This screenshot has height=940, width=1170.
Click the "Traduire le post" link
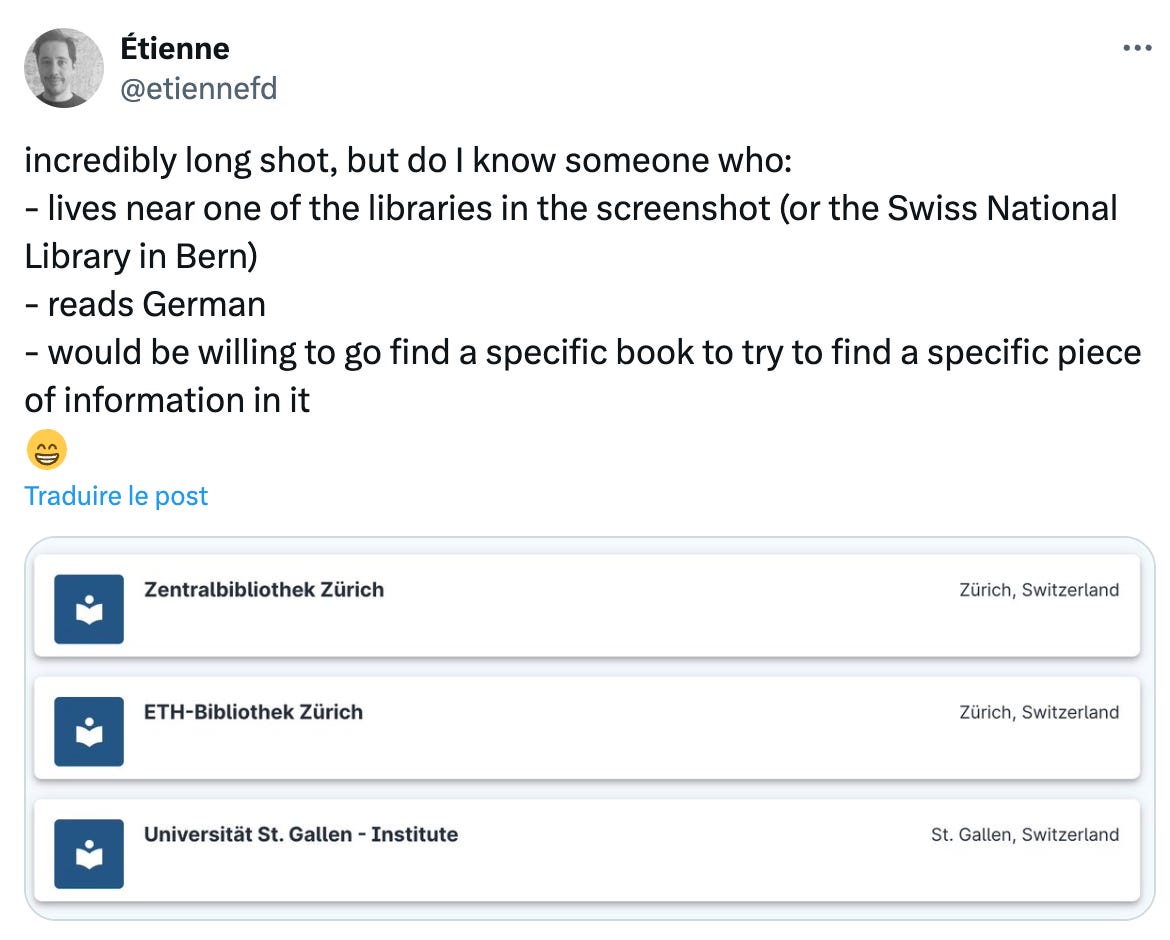116,496
